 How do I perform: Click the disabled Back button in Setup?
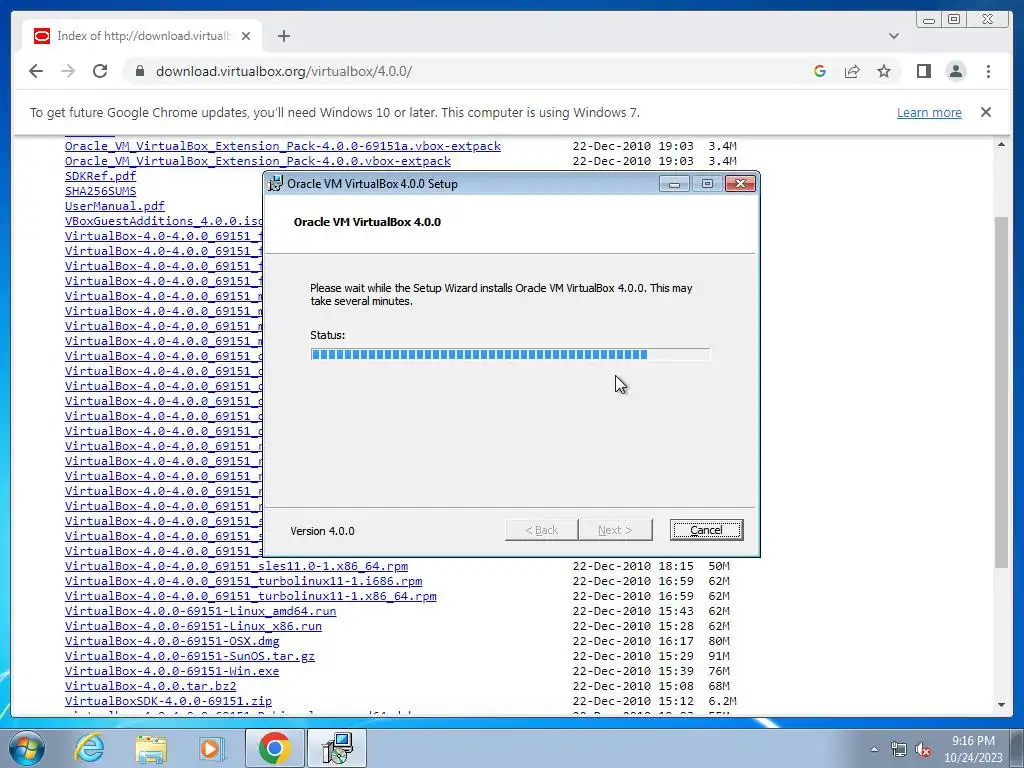(x=541, y=530)
